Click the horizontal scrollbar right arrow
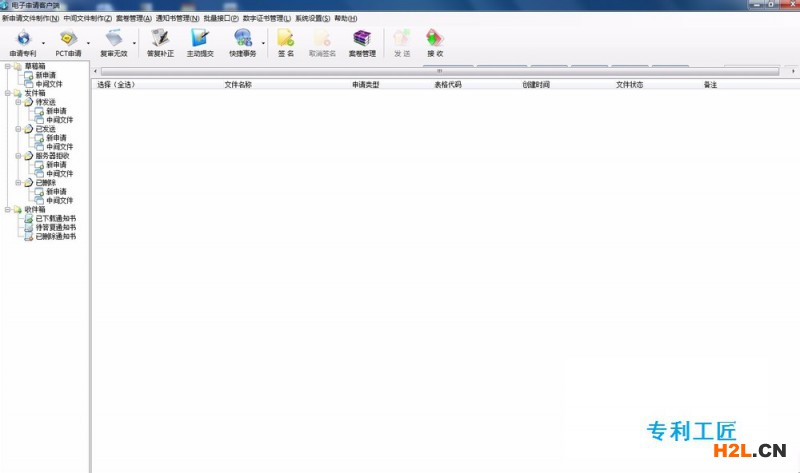 793,71
